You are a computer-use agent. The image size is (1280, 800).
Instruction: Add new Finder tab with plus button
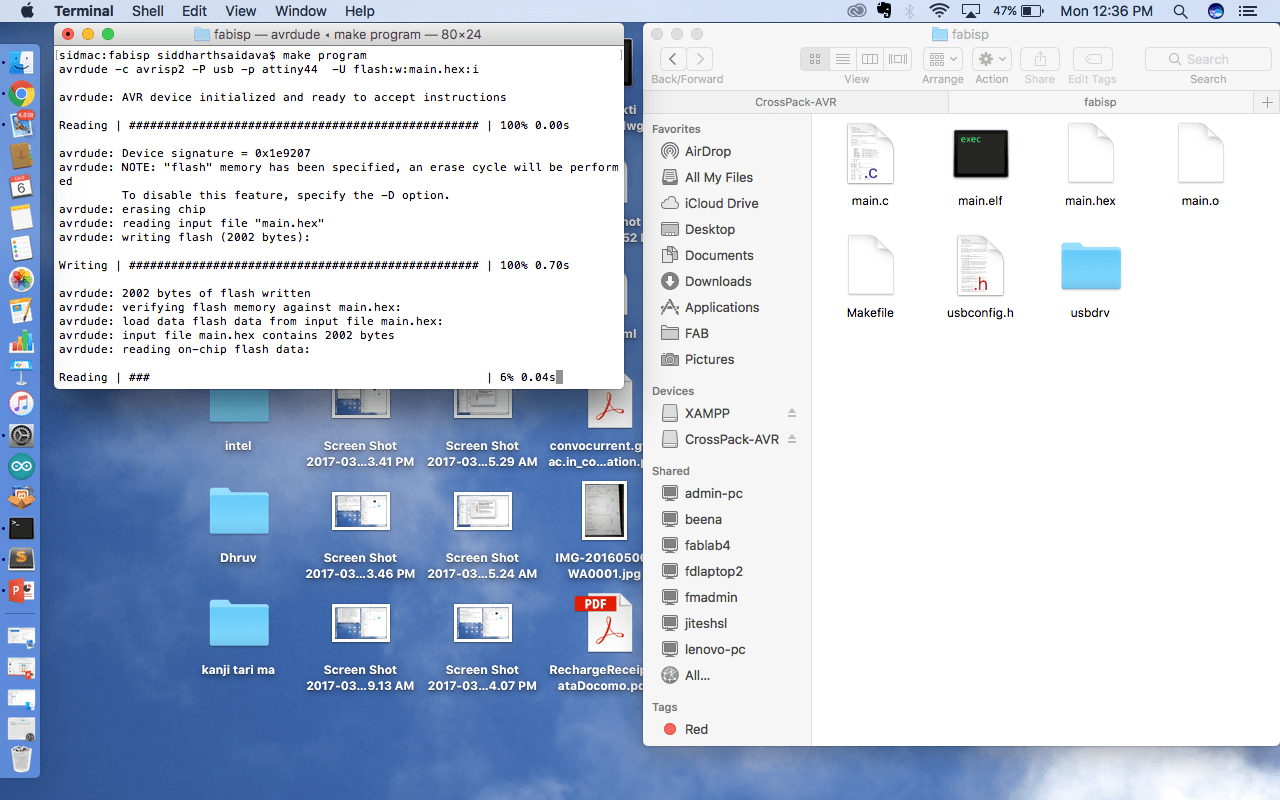tap(1267, 102)
